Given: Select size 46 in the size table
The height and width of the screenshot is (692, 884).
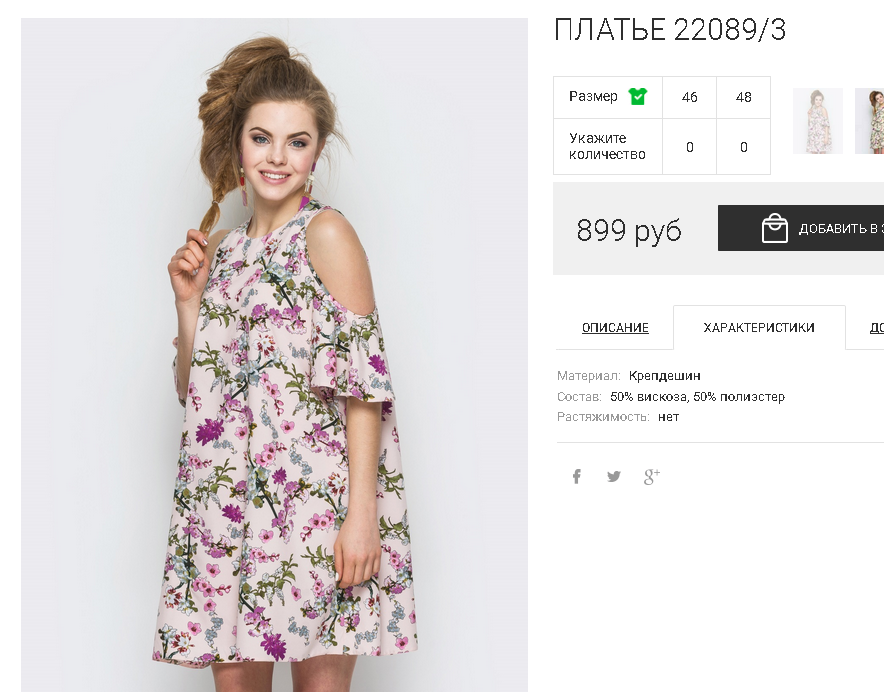Looking at the screenshot, I should tap(690, 97).
